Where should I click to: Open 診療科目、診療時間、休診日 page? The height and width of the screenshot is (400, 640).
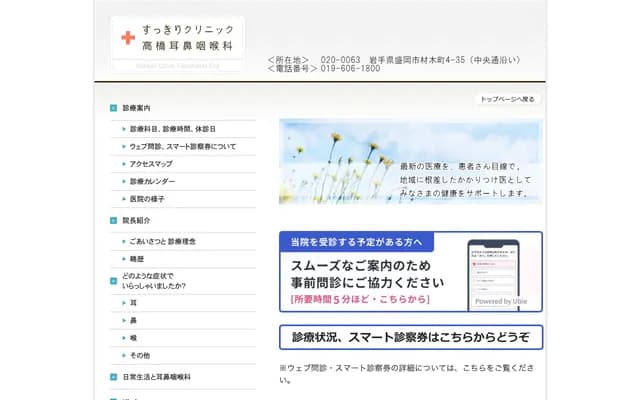click(x=172, y=129)
